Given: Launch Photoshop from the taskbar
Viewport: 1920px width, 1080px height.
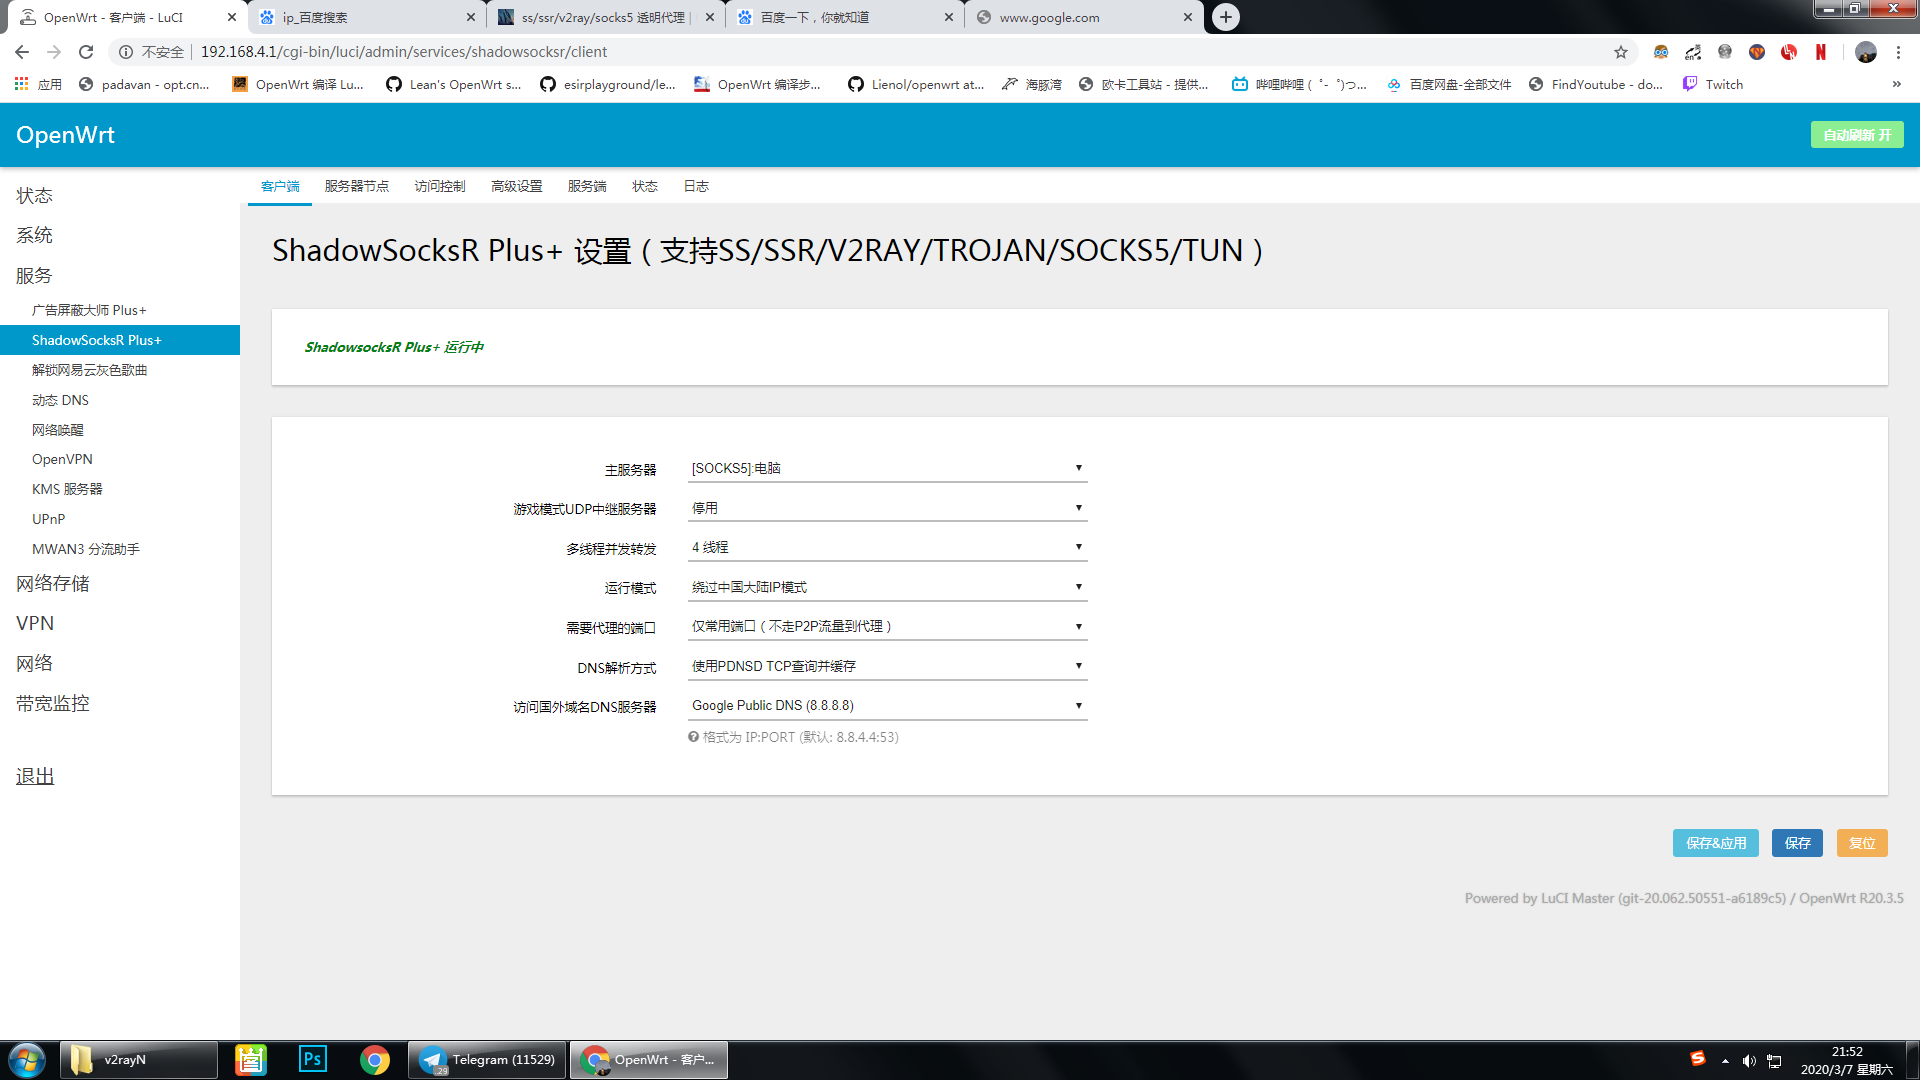Looking at the screenshot, I should (312, 1059).
